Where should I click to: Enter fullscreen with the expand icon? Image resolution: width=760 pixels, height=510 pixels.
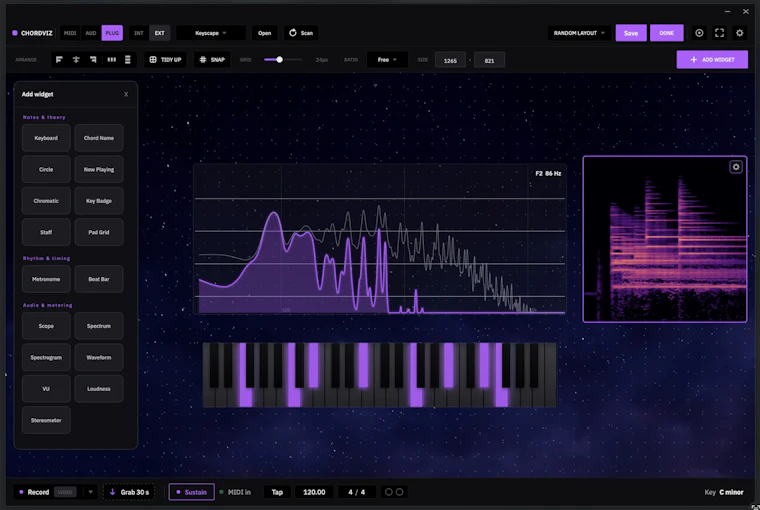pos(719,33)
